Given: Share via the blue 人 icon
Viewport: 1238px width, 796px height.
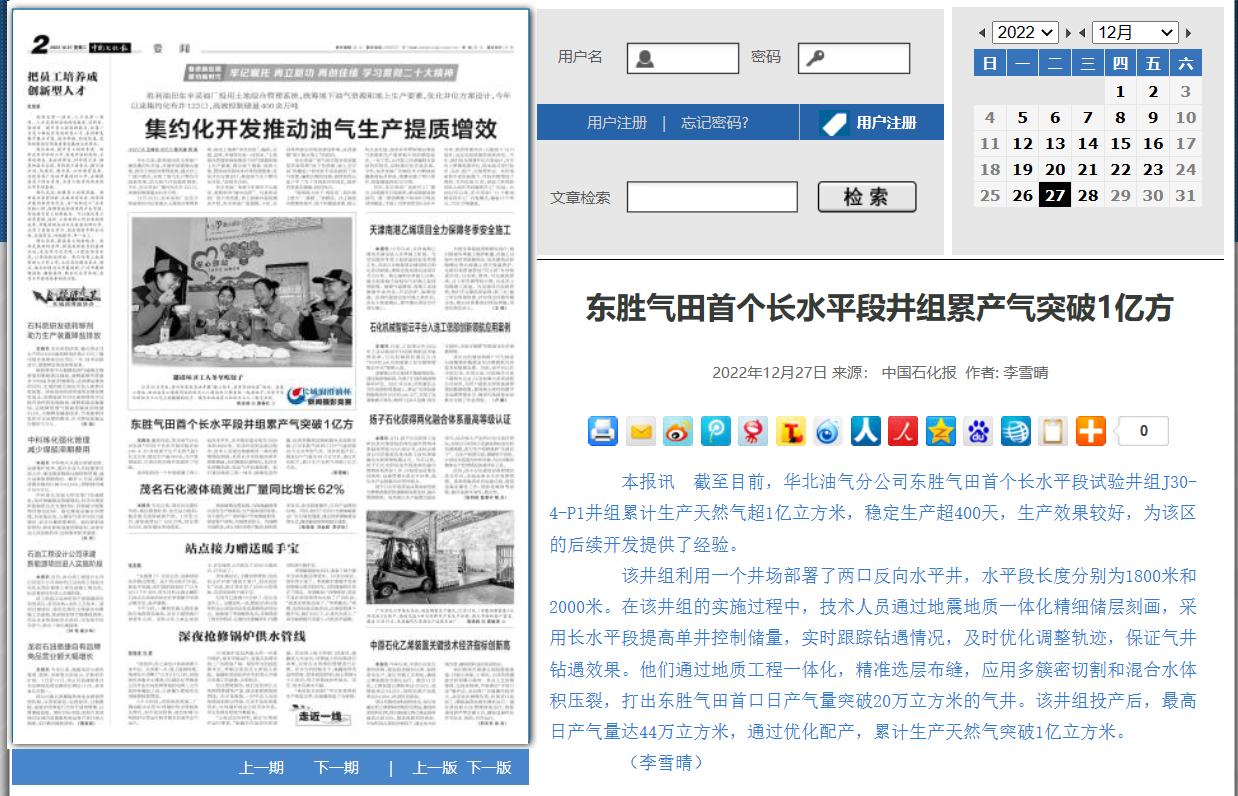Looking at the screenshot, I should click(x=866, y=431).
